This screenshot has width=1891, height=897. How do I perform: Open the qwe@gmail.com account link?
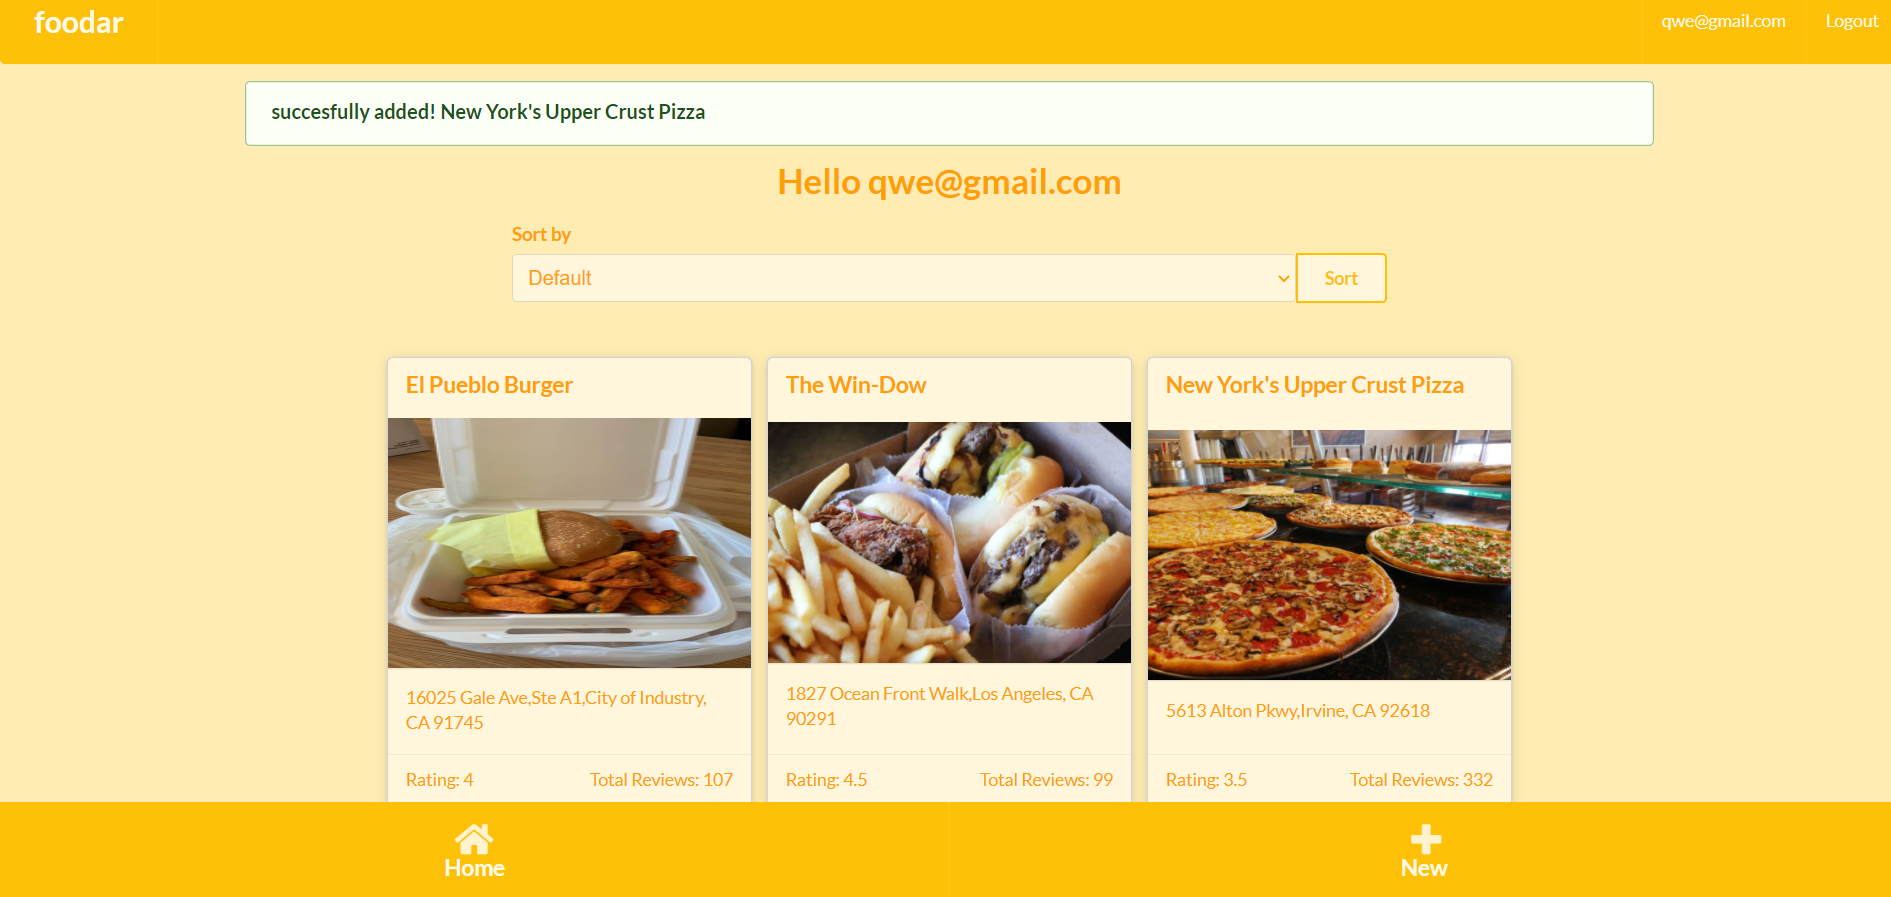[x=1723, y=21]
